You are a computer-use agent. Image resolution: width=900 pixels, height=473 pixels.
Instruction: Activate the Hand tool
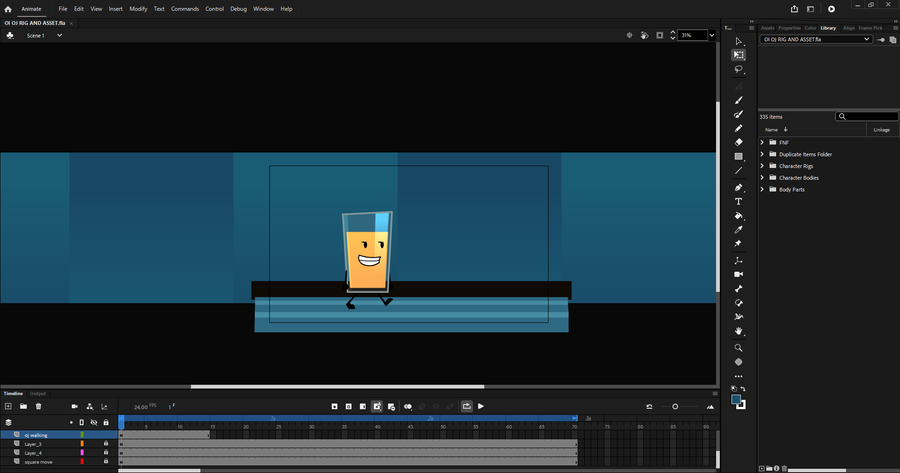pyautogui.click(x=739, y=331)
